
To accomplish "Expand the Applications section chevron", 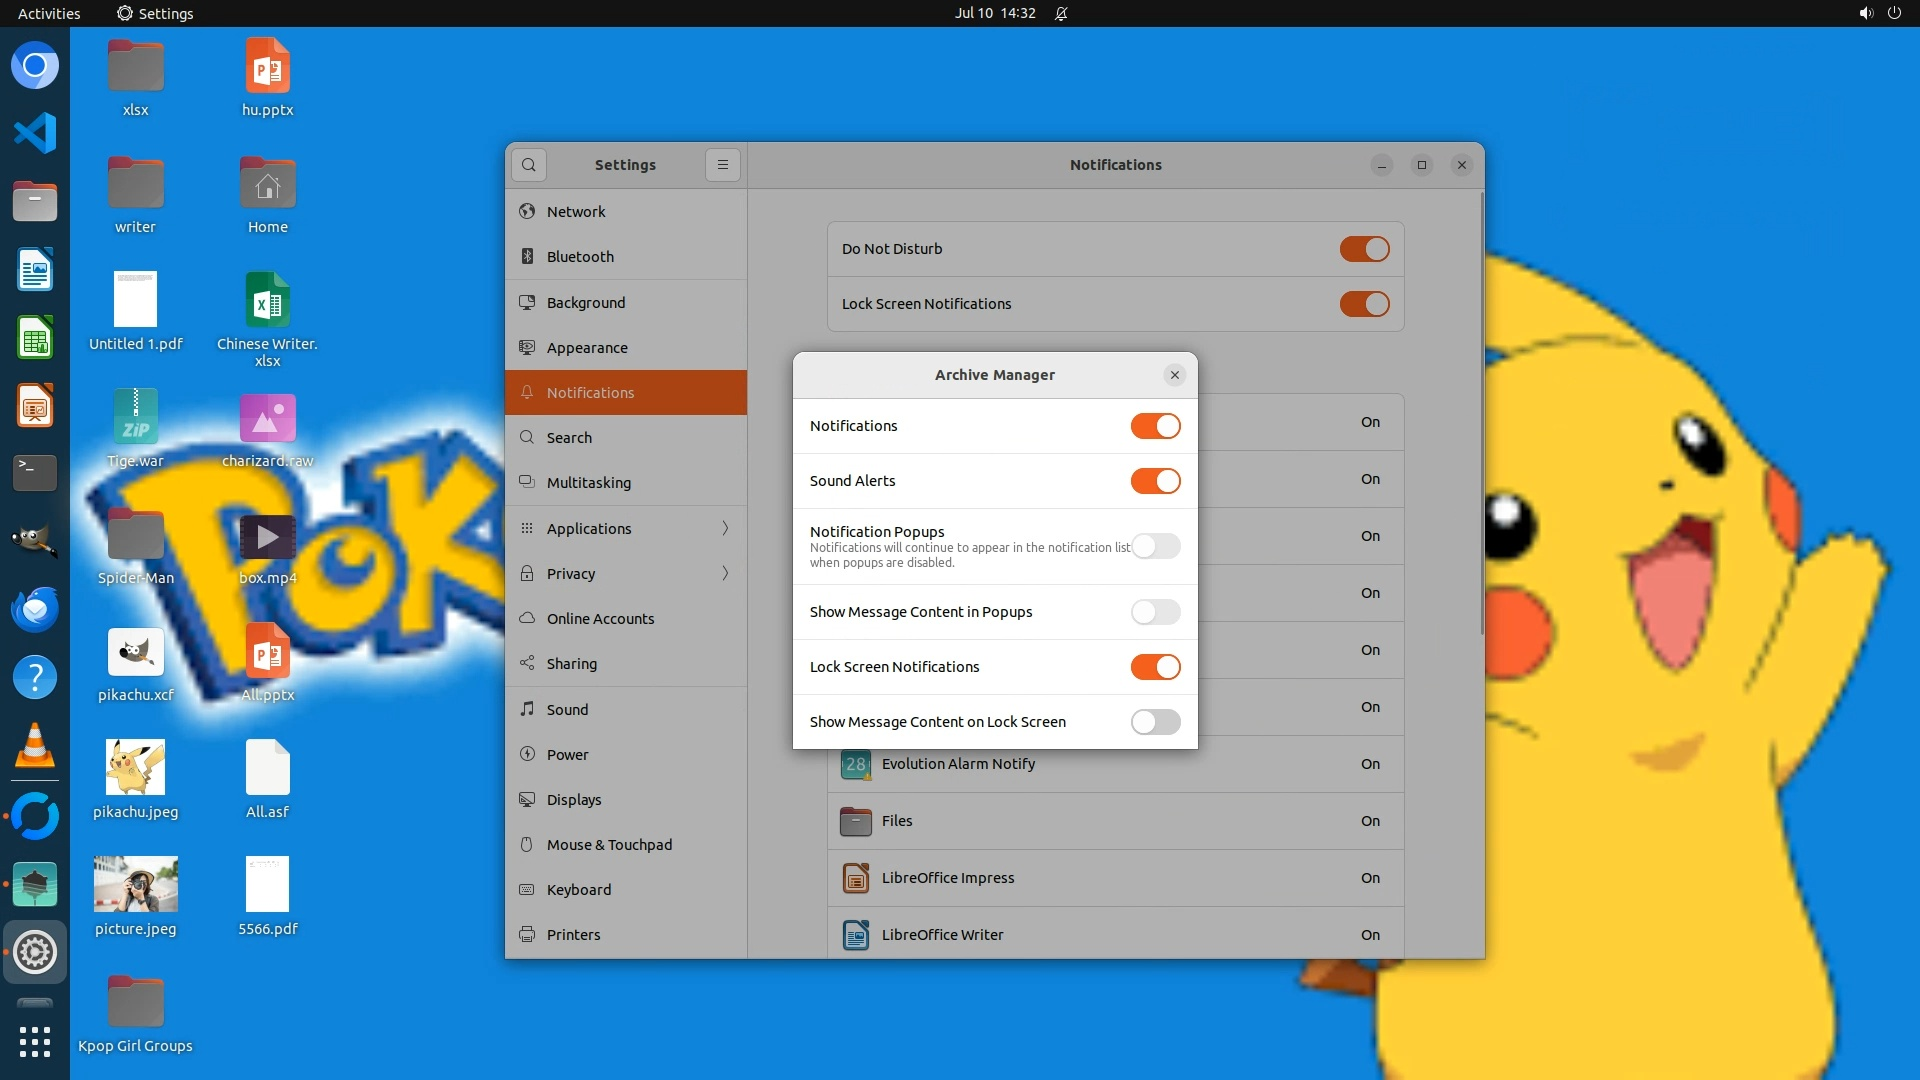I will (725, 528).
